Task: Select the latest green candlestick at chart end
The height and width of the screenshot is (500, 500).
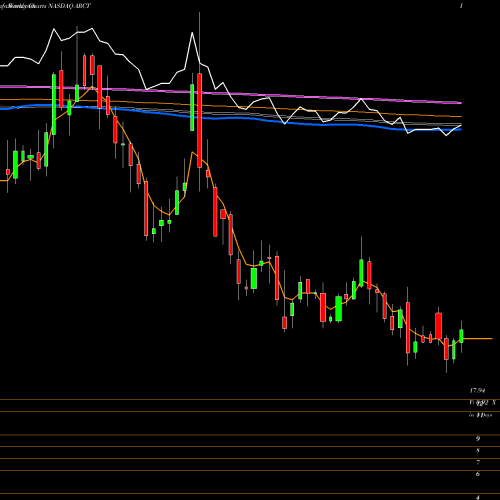Action: [461, 336]
